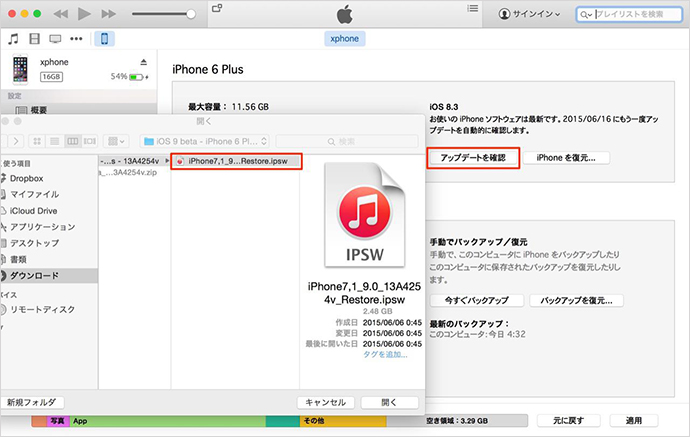Open the arrange-by dropdown in file dialog

(x=116, y=141)
